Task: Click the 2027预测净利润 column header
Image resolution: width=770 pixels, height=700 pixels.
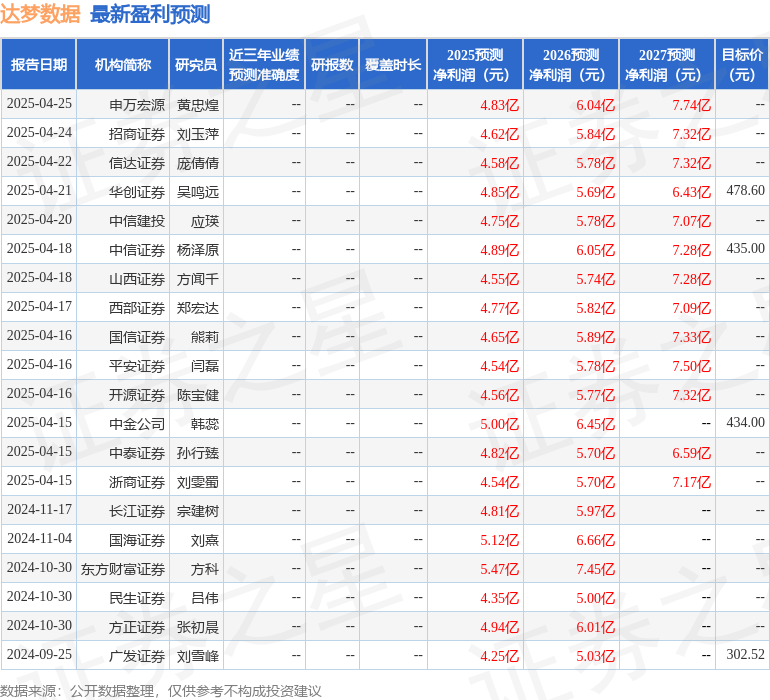Action: tap(667, 64)
